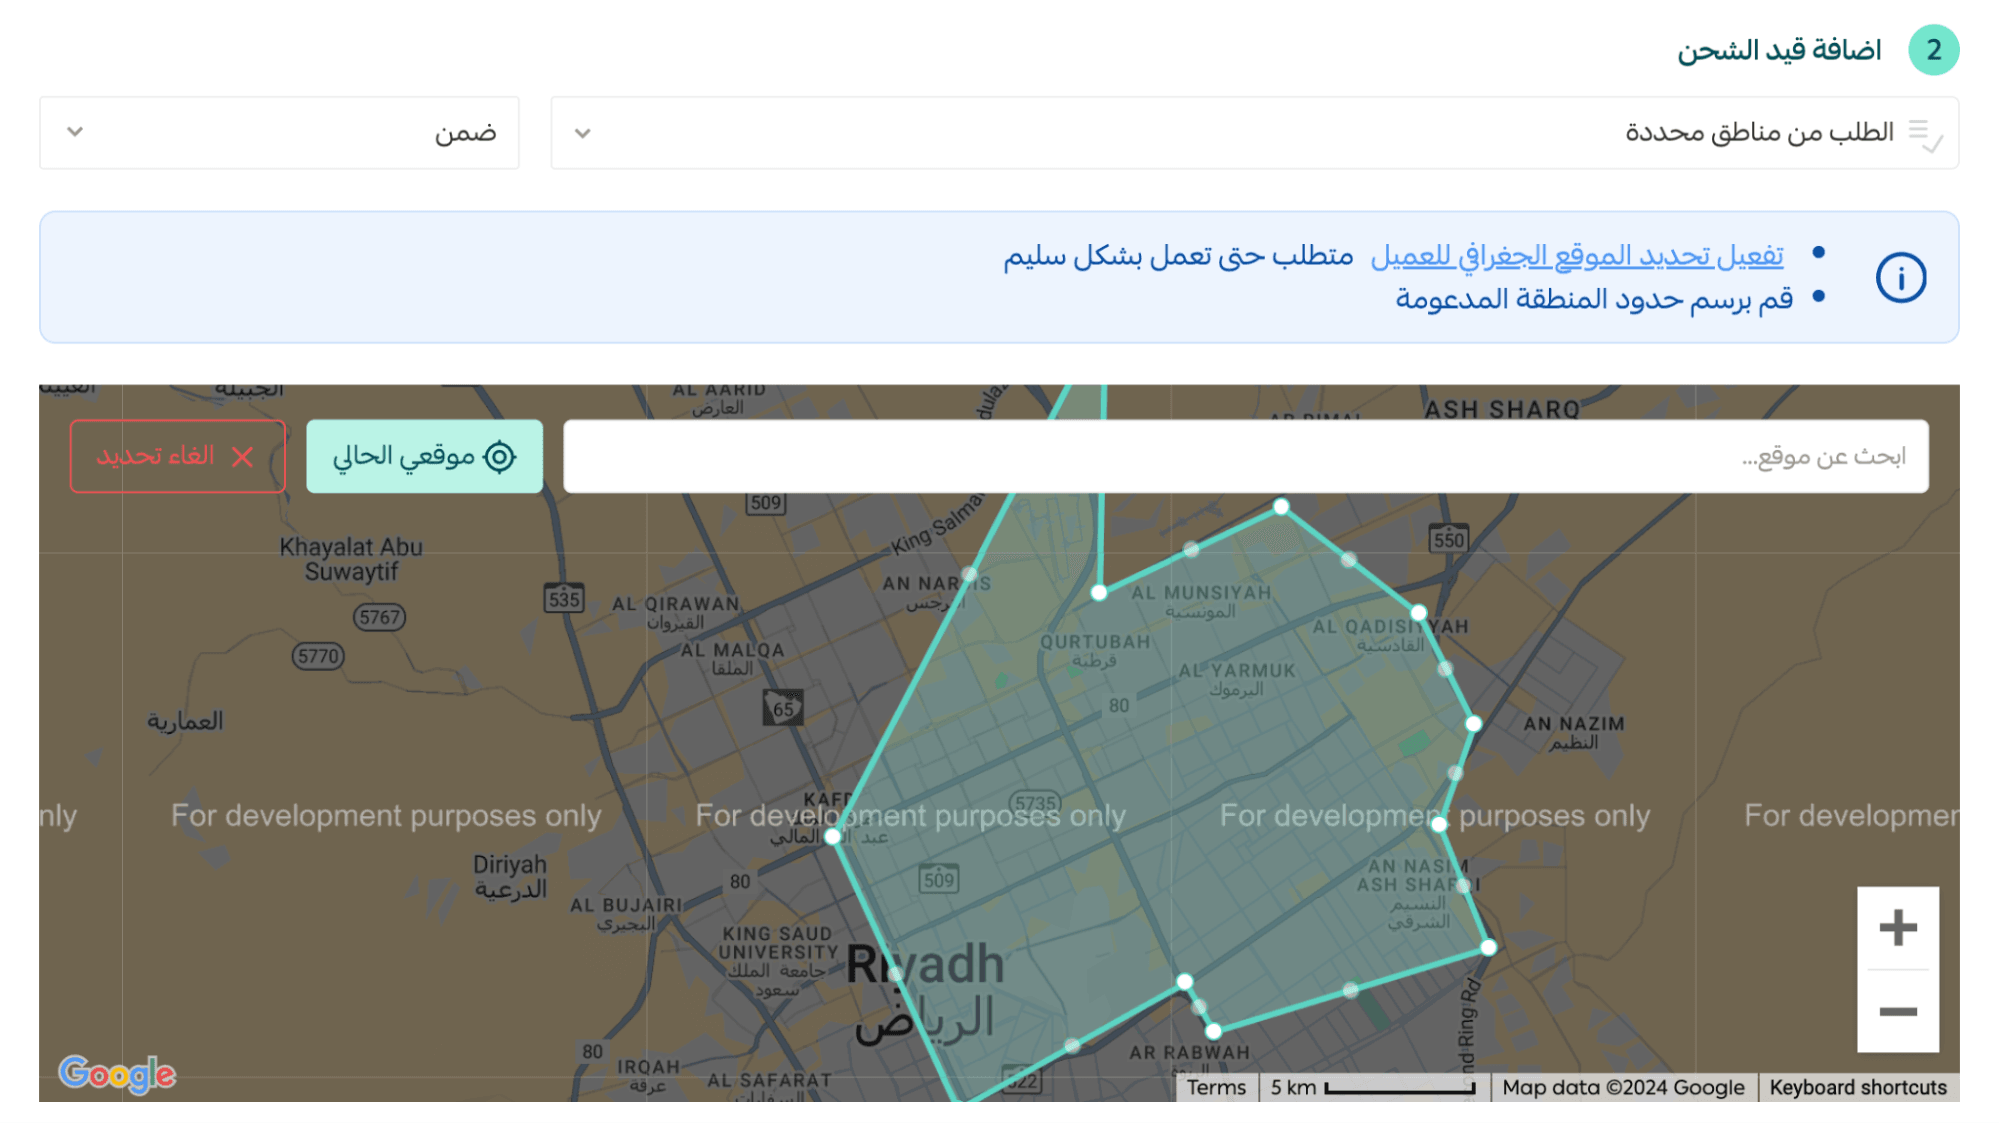Click the info circle icon in blue notice
This screenshot has width=1999, height=1124.
(1900, 277)
